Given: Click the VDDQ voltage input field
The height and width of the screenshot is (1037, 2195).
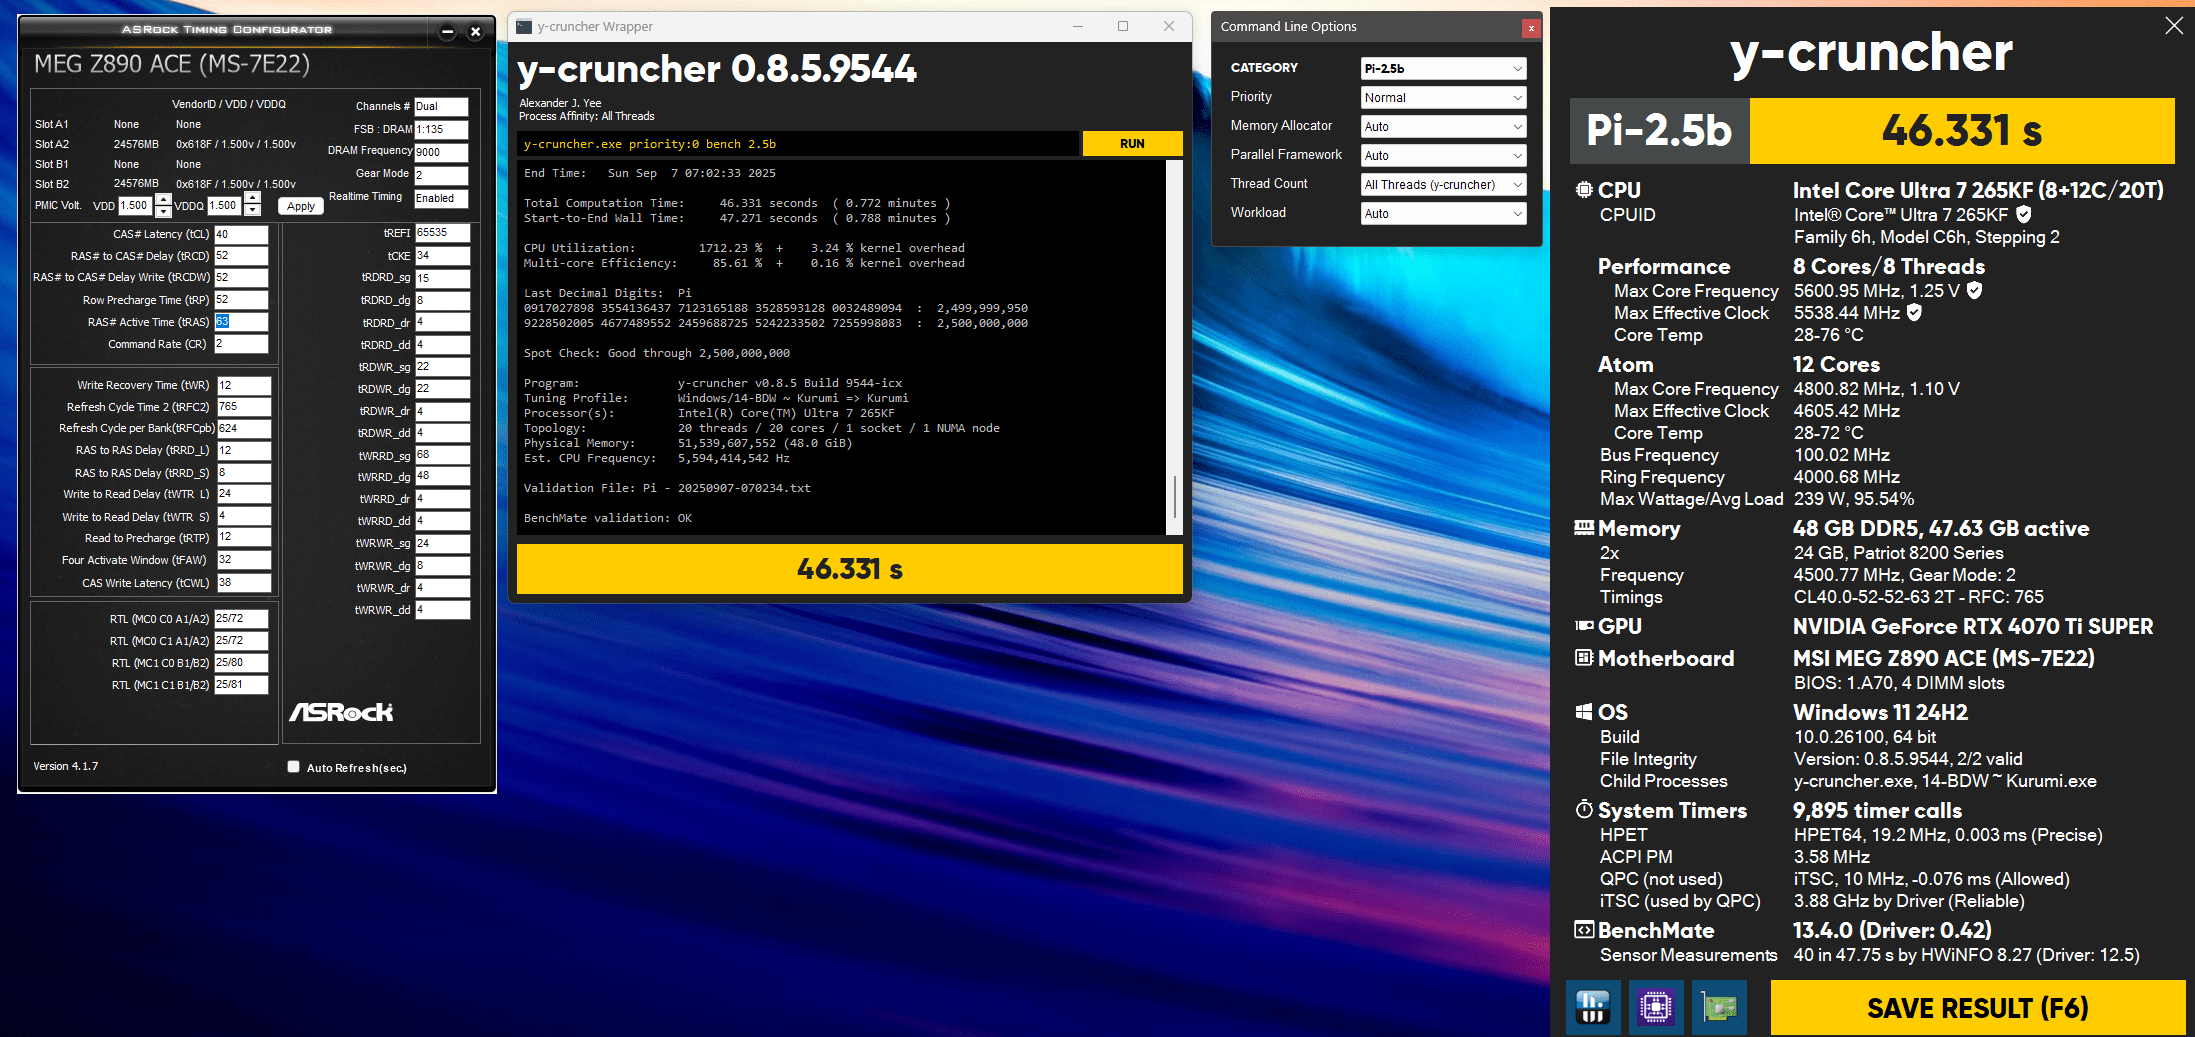Looking at the screenshot, I should pyautogui.click(x=224, y=205).
